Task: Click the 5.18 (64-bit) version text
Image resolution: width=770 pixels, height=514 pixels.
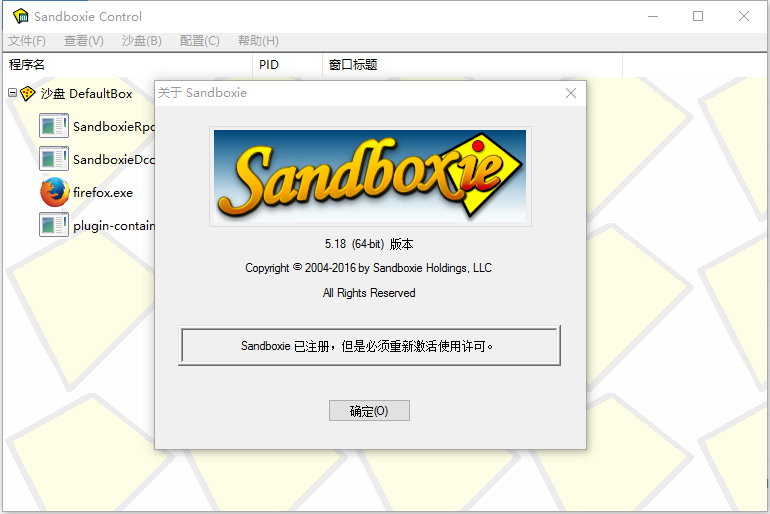Action: [369, 244]
